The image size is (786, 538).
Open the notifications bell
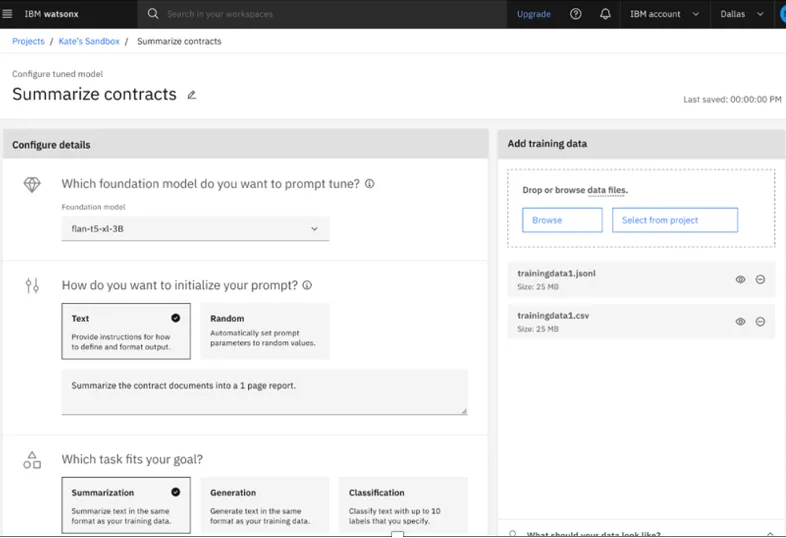[x=605, y=14]
